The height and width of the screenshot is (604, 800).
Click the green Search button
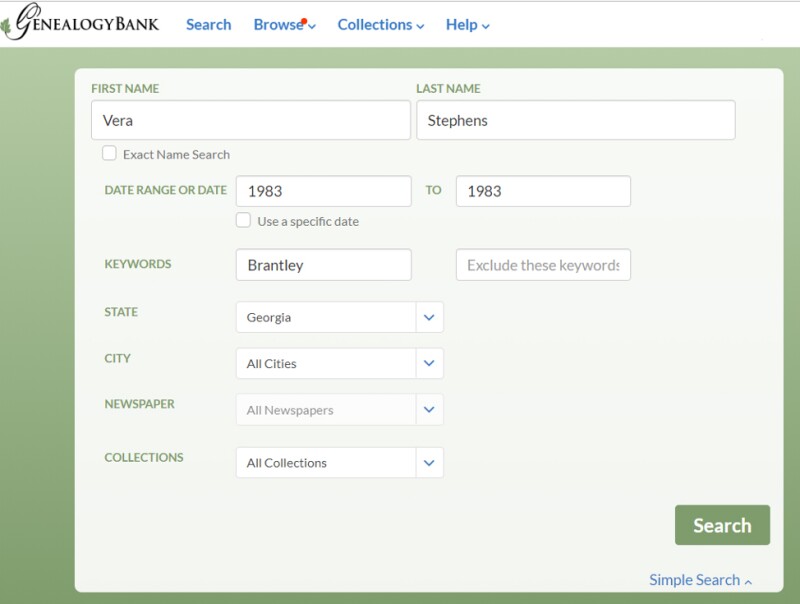click(x=722, y=525)
